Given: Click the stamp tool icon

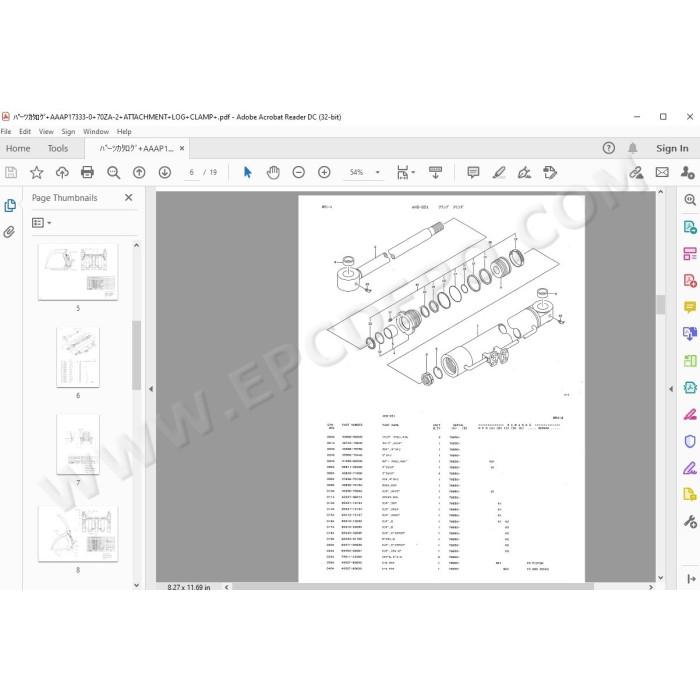Looking at the screenshot, I should (x=550, y=172).
